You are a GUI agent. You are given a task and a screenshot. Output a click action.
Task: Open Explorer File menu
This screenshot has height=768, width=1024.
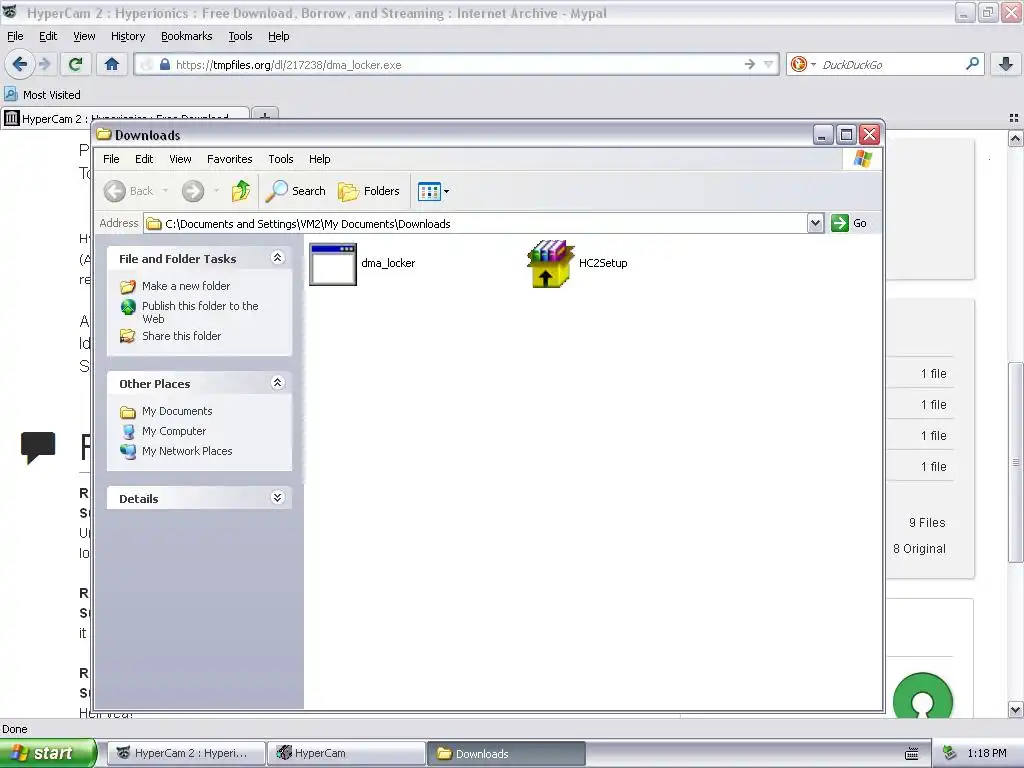(111, 159)
